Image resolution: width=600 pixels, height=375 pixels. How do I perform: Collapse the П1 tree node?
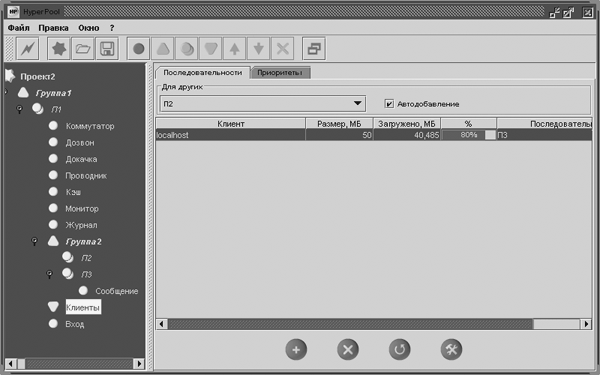(19, 109)
